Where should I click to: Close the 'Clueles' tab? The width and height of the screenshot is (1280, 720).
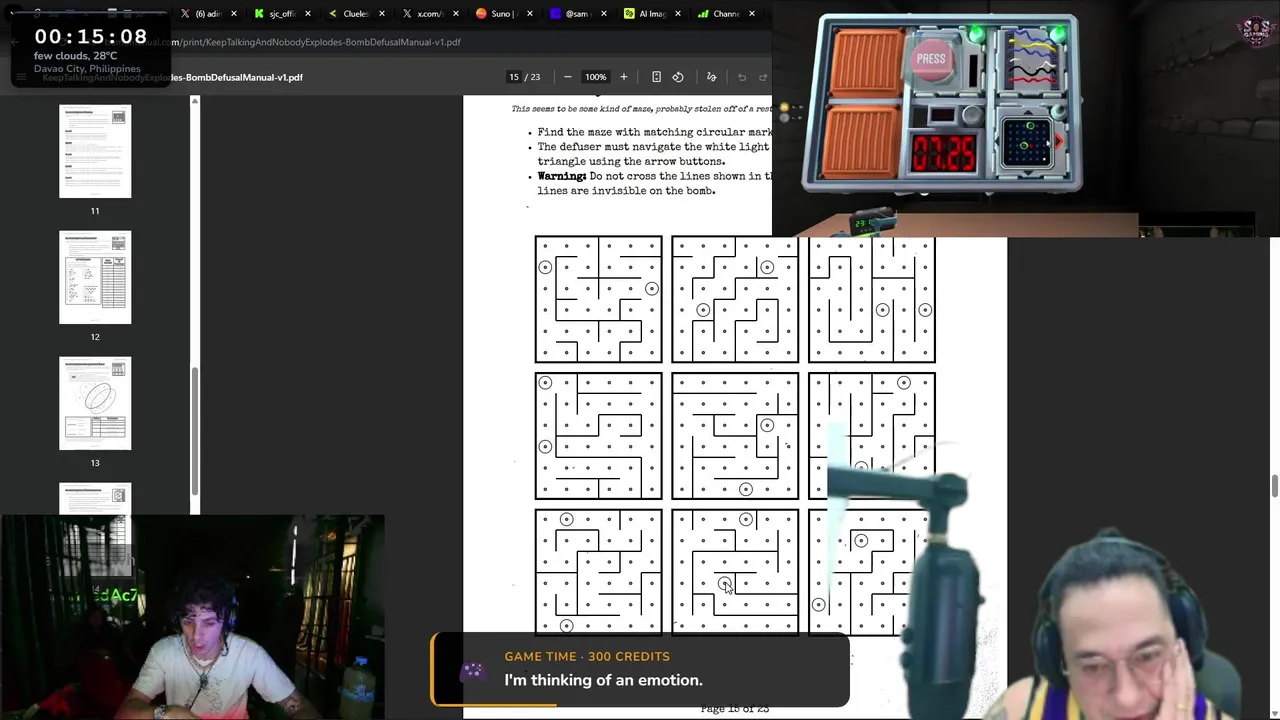click(382, 14)
